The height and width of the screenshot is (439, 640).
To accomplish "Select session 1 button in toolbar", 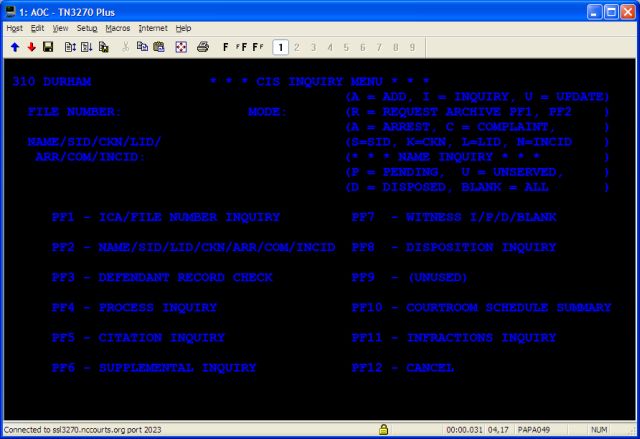I will click(x=280, y=47).
